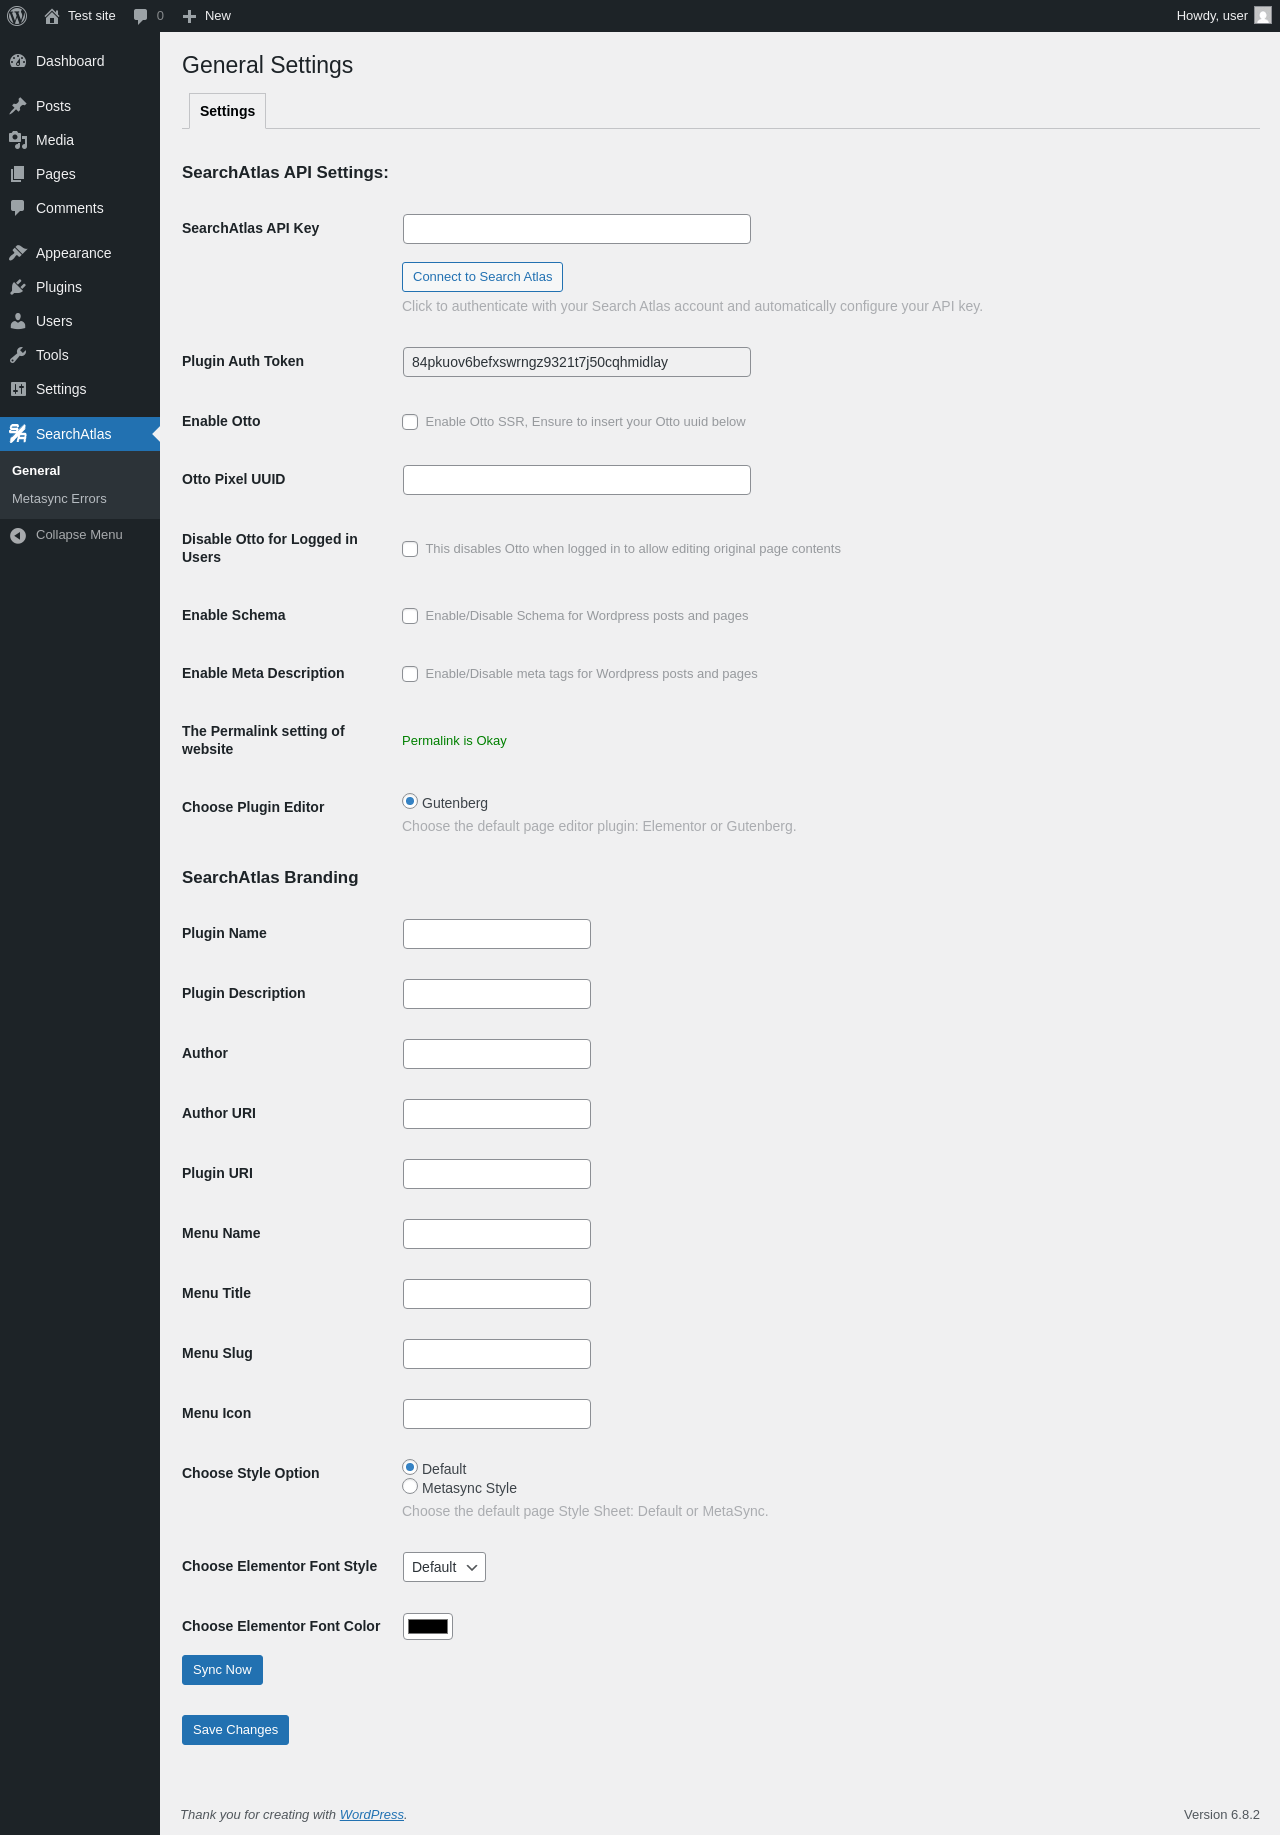Select the Default style radio option
The height and width of the screenshot is (1835, 1280).
point(410,1467)
